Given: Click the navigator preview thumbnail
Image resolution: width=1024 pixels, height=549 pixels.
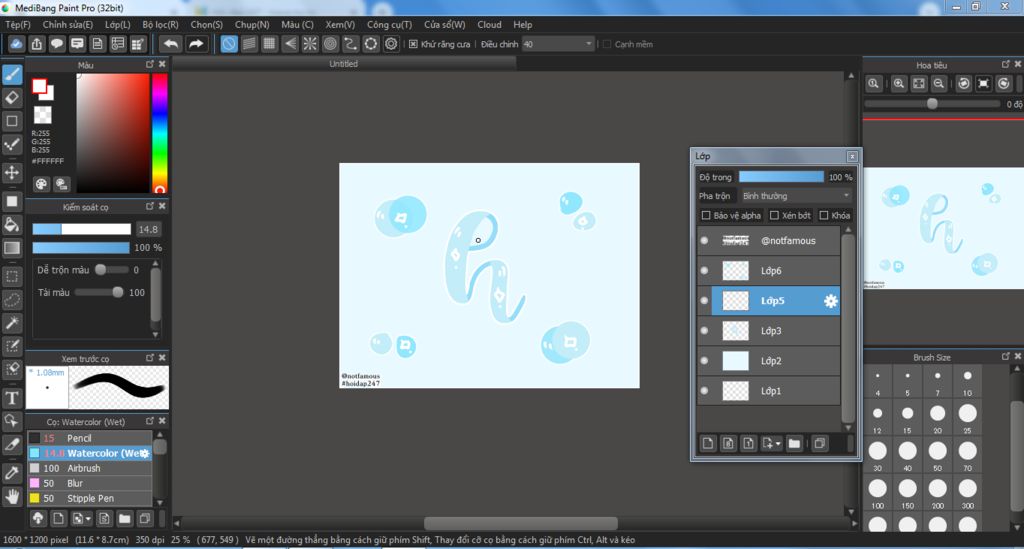Looking at the screenshot, I should 943,228.
